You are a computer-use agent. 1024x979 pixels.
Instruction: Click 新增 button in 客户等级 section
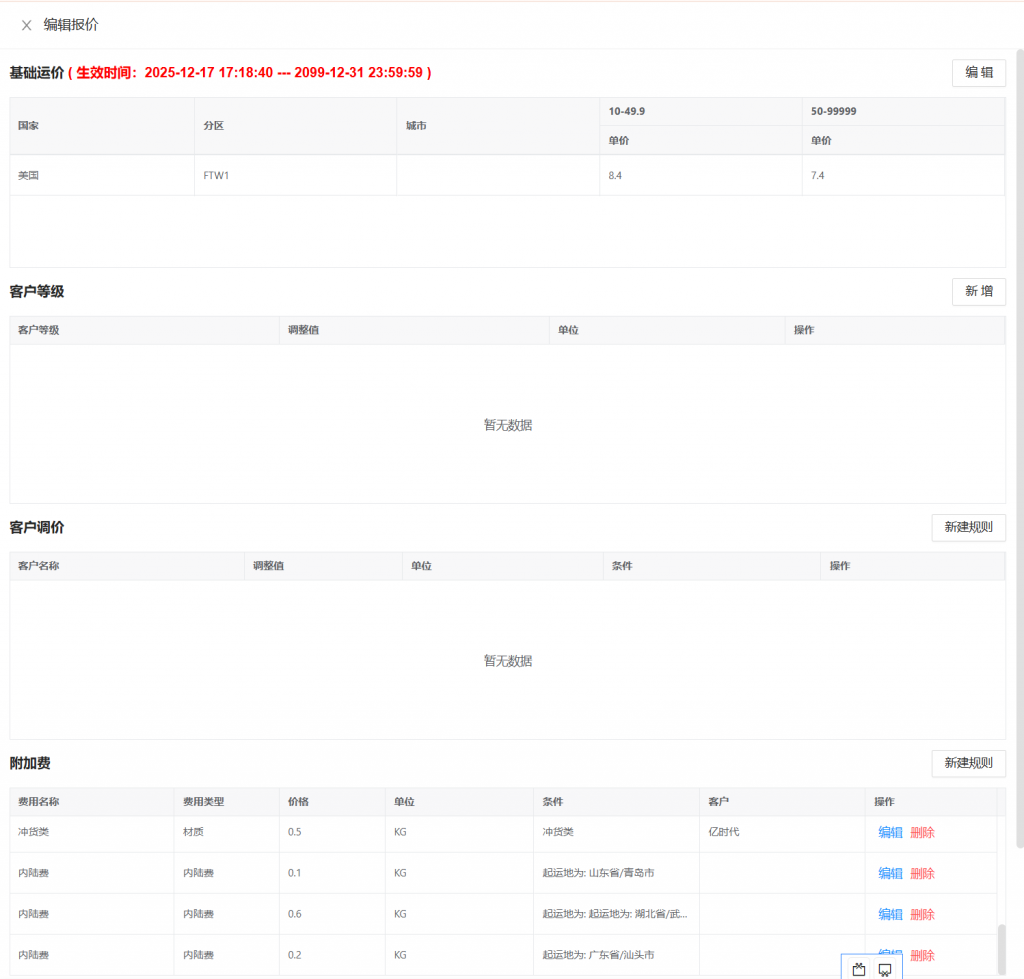point(978,292)
